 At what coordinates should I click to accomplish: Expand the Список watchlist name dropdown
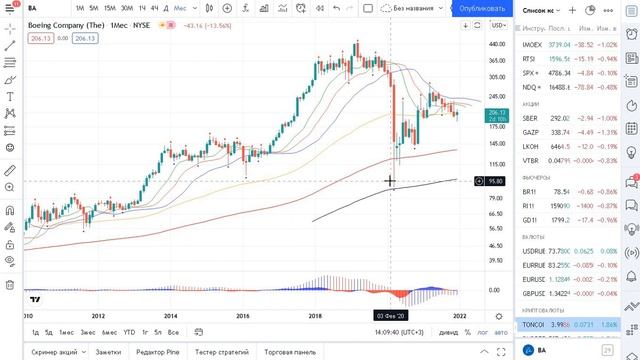[541, 10]
